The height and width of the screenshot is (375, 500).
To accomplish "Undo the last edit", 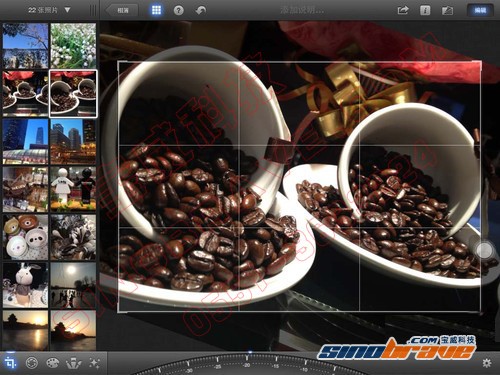I will click(x=200, y=10).
